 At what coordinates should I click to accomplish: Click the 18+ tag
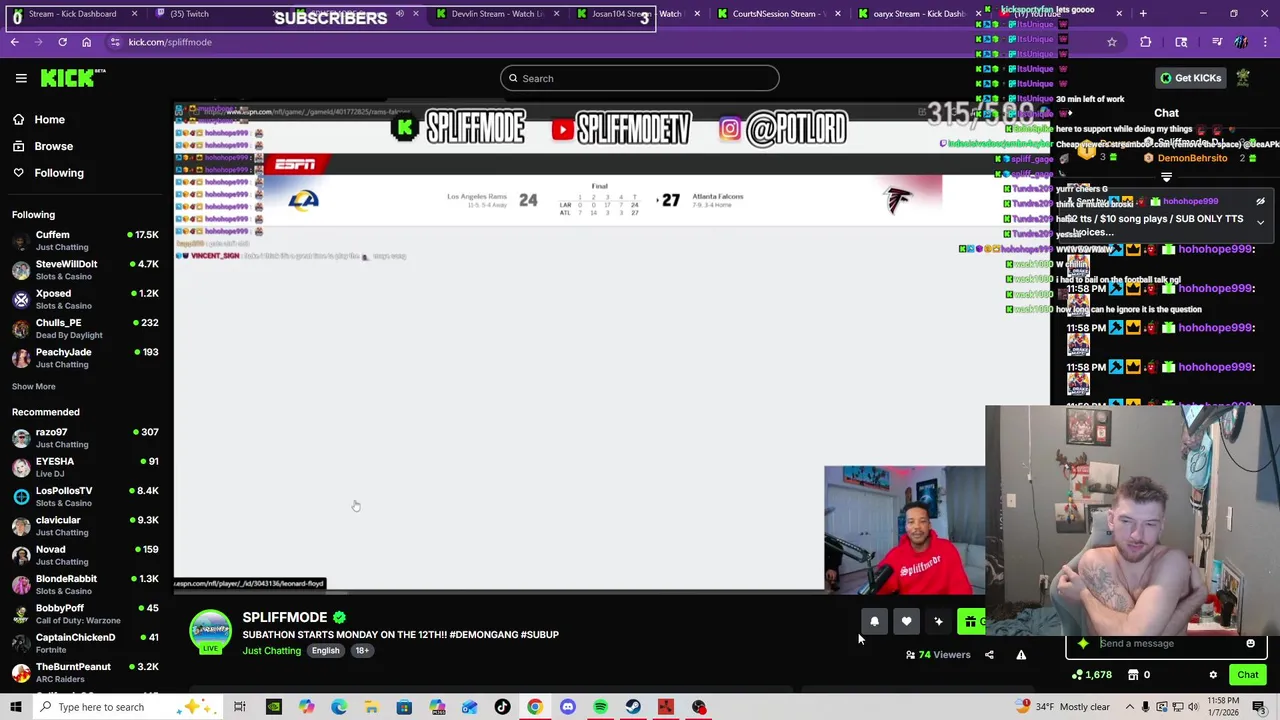pos(362,651)
